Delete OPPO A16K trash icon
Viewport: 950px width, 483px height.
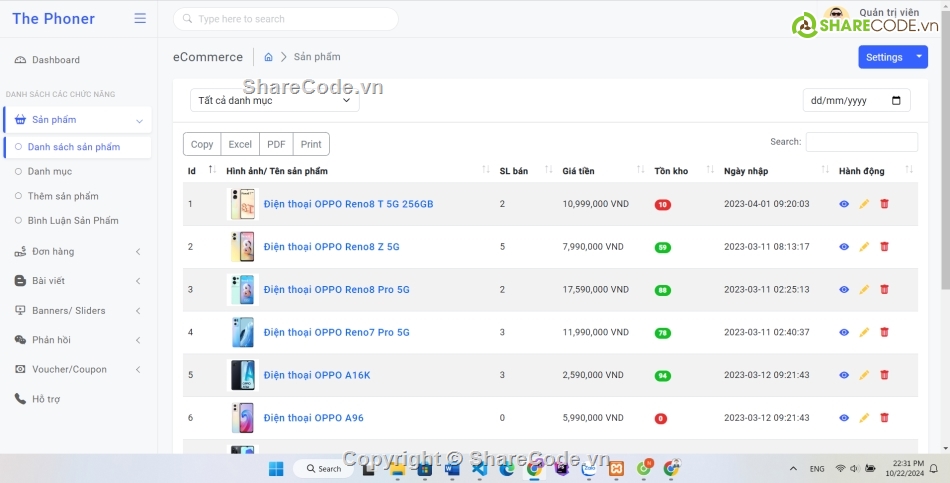(884, 375)
